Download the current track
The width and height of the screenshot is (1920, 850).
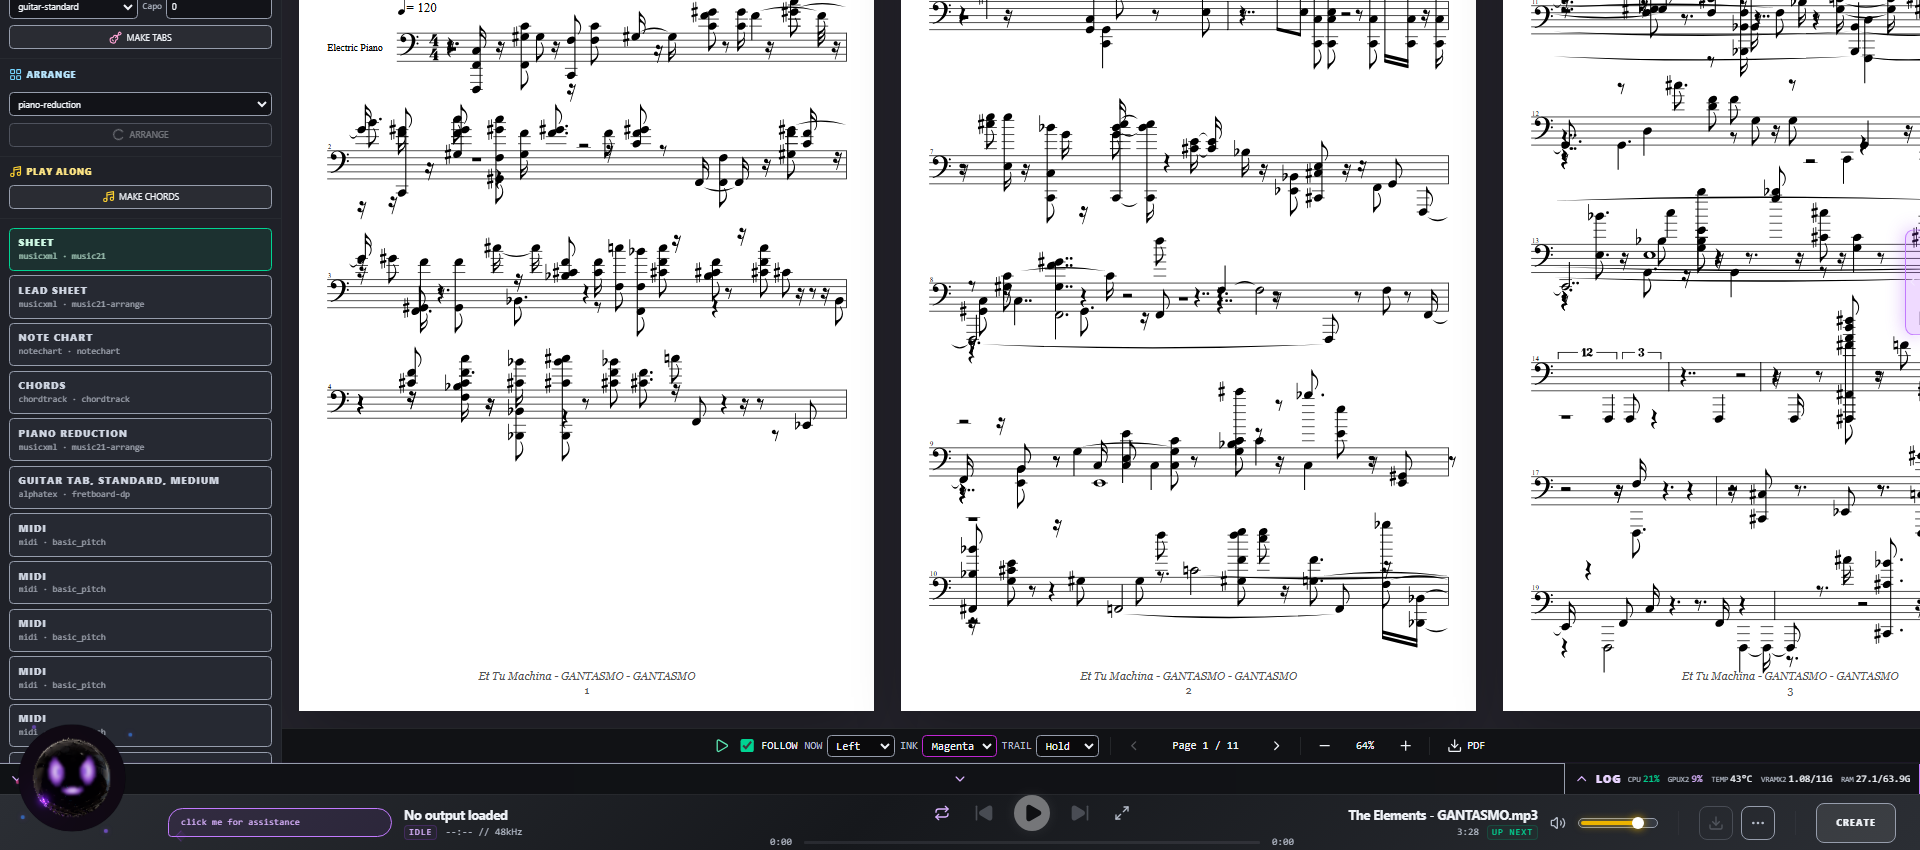click(x=1716, y=823)
